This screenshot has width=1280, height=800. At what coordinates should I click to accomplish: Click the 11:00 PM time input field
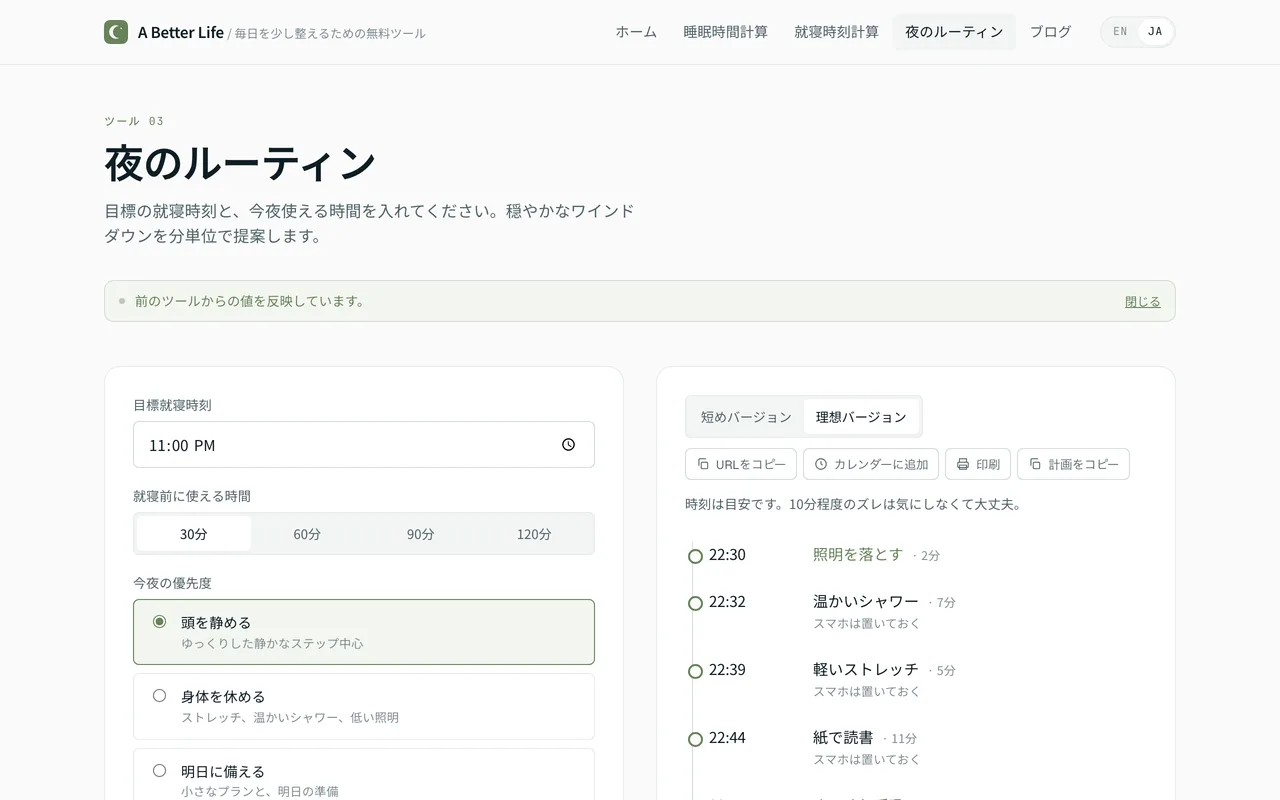point(300,444)
